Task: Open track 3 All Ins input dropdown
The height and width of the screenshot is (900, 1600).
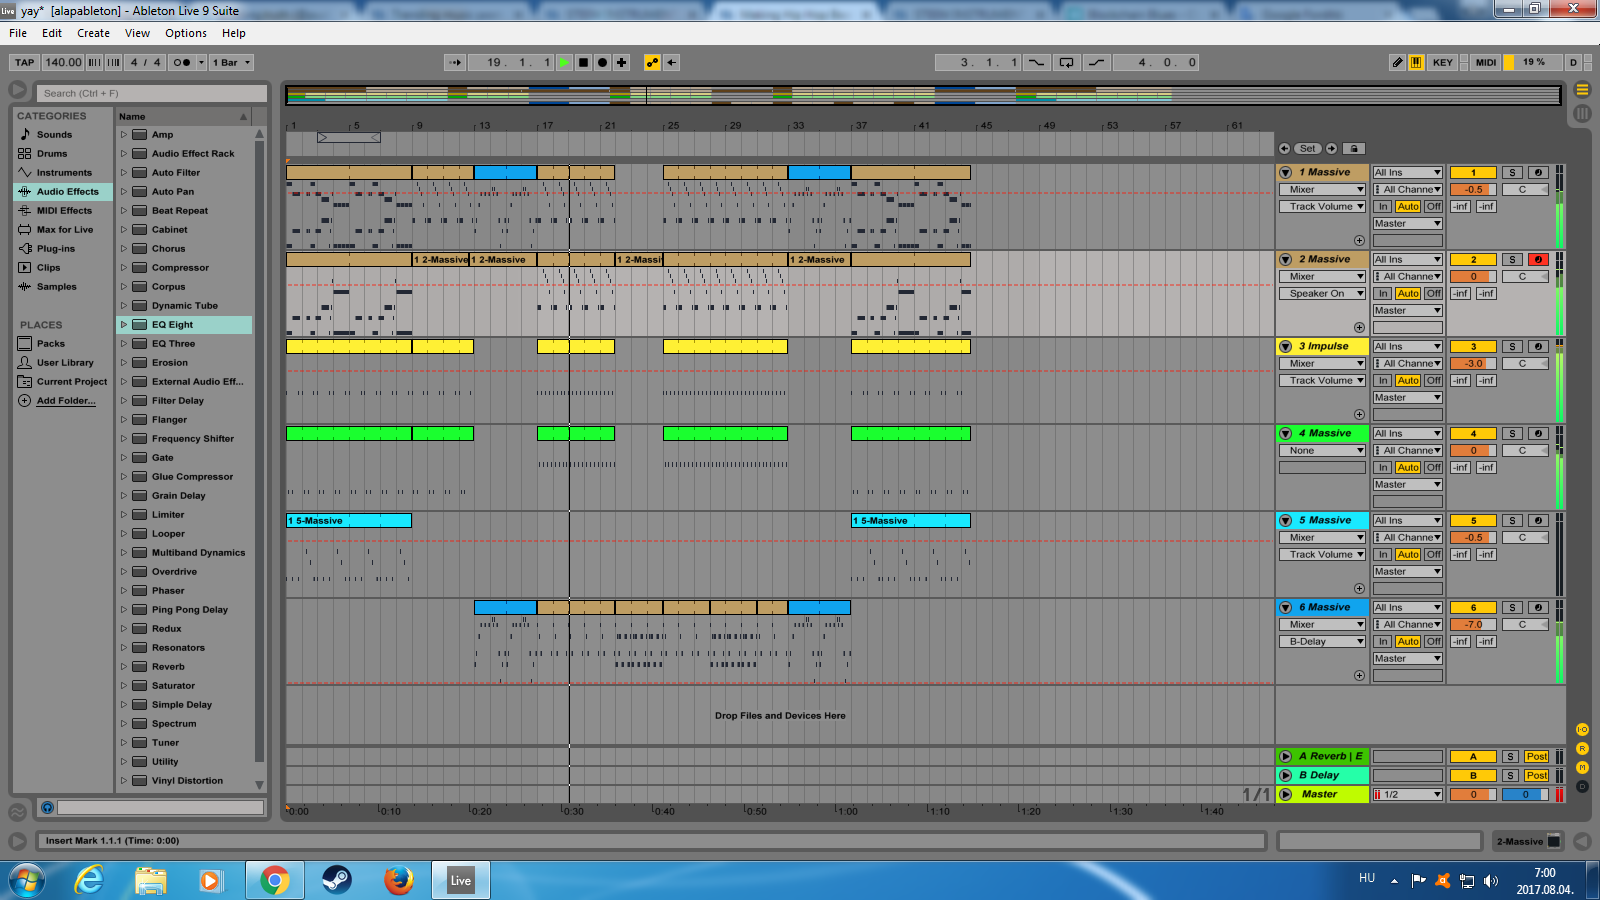Action: [1408, 347]
